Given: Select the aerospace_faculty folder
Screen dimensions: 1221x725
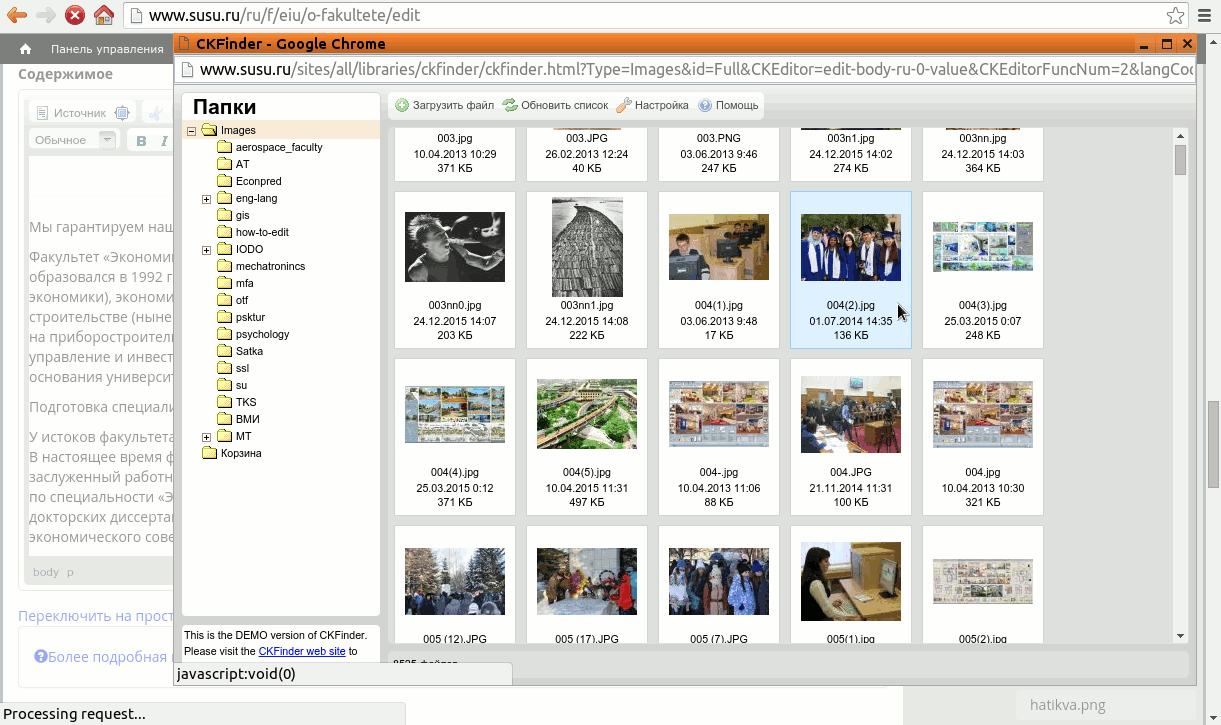Looking at the screenshot, I should pyautogui.click(x=278, y=147).
